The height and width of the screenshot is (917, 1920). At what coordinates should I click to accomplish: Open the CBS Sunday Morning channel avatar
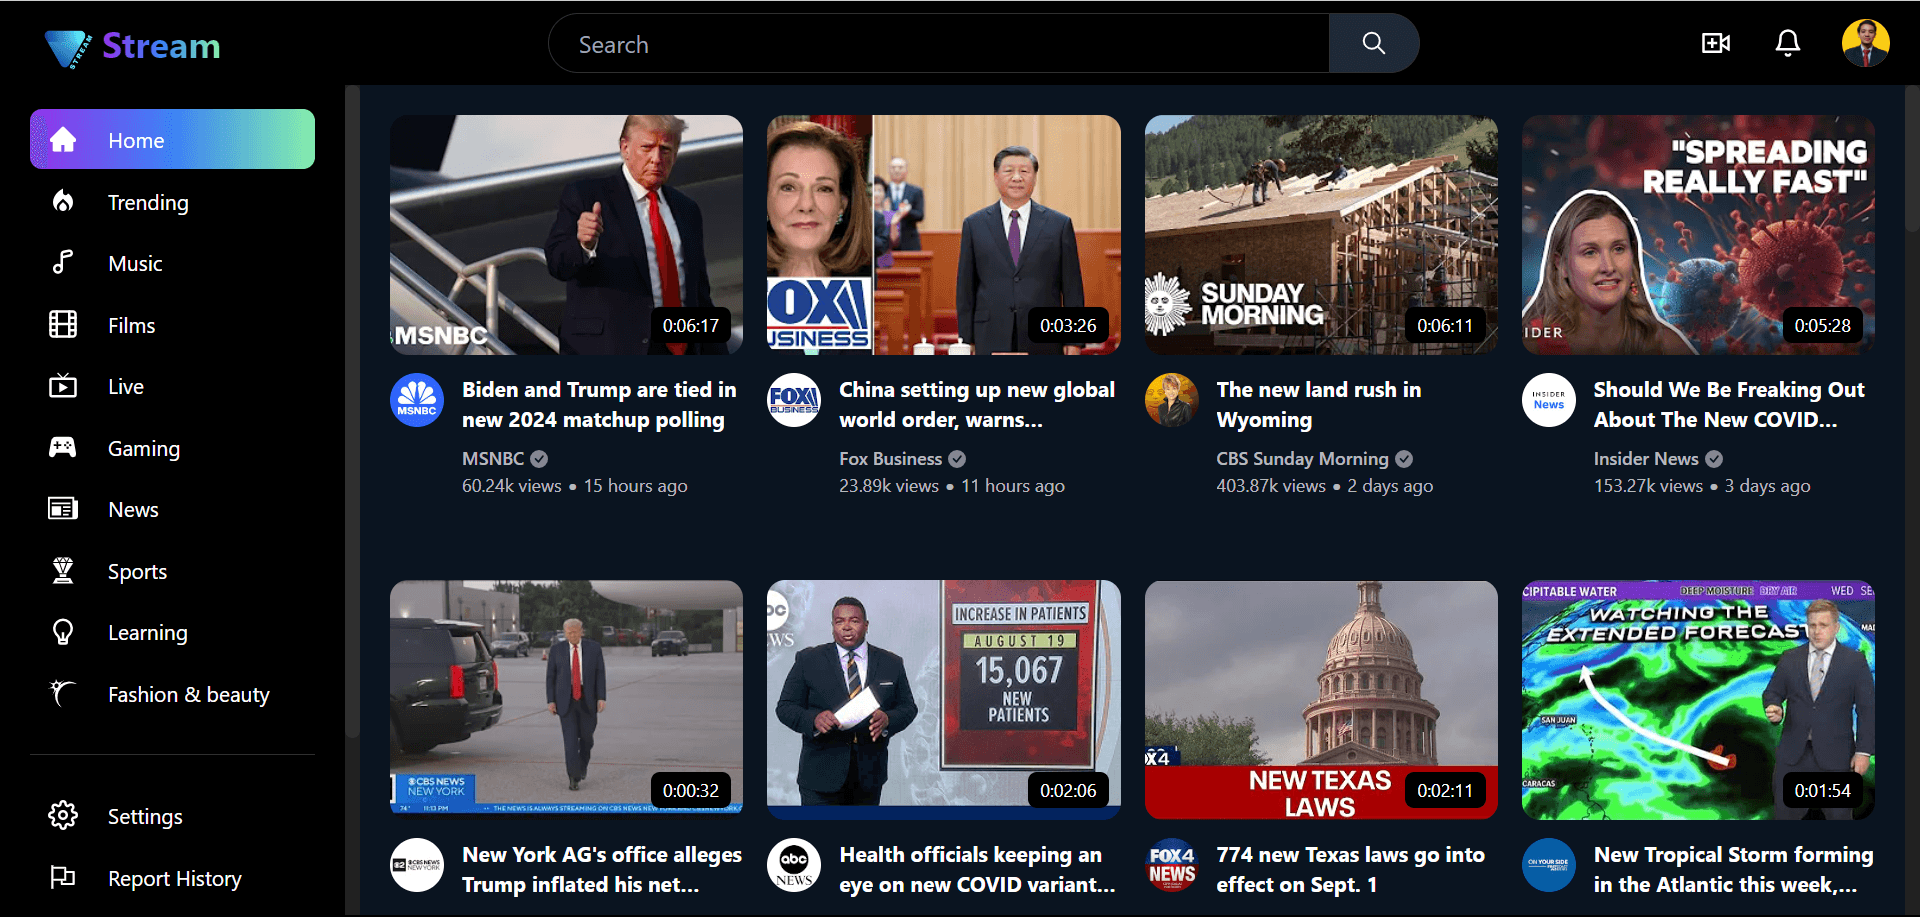click(1172, 400)
